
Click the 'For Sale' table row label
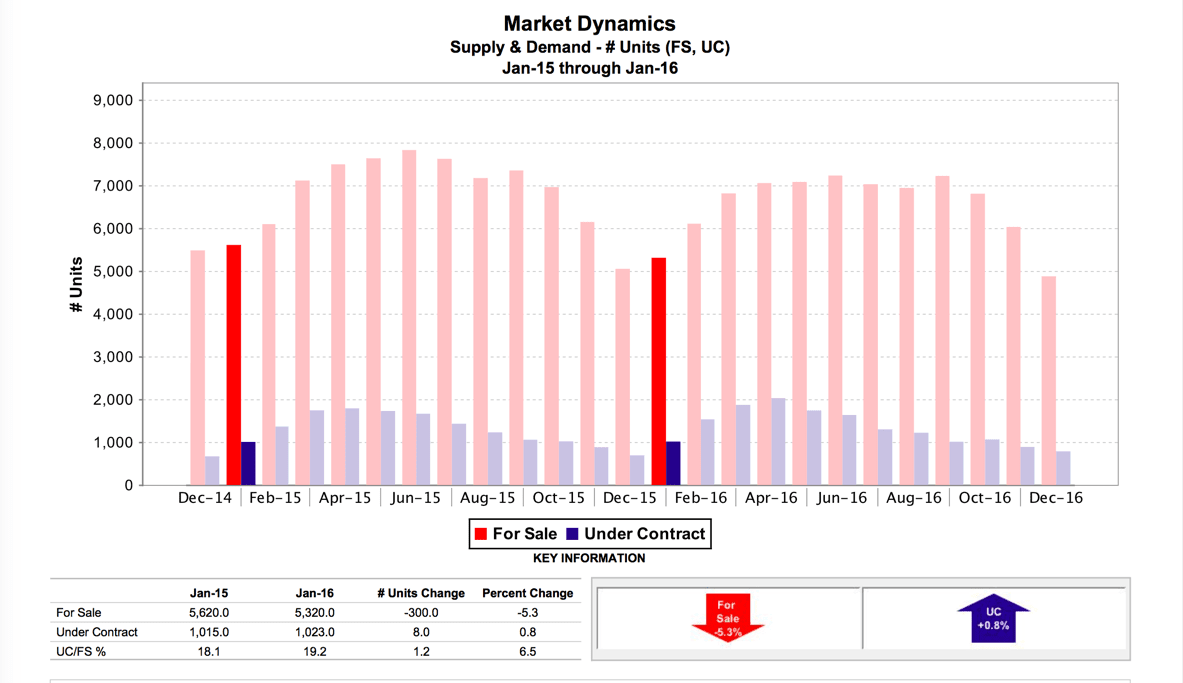(x=78, y=613)
